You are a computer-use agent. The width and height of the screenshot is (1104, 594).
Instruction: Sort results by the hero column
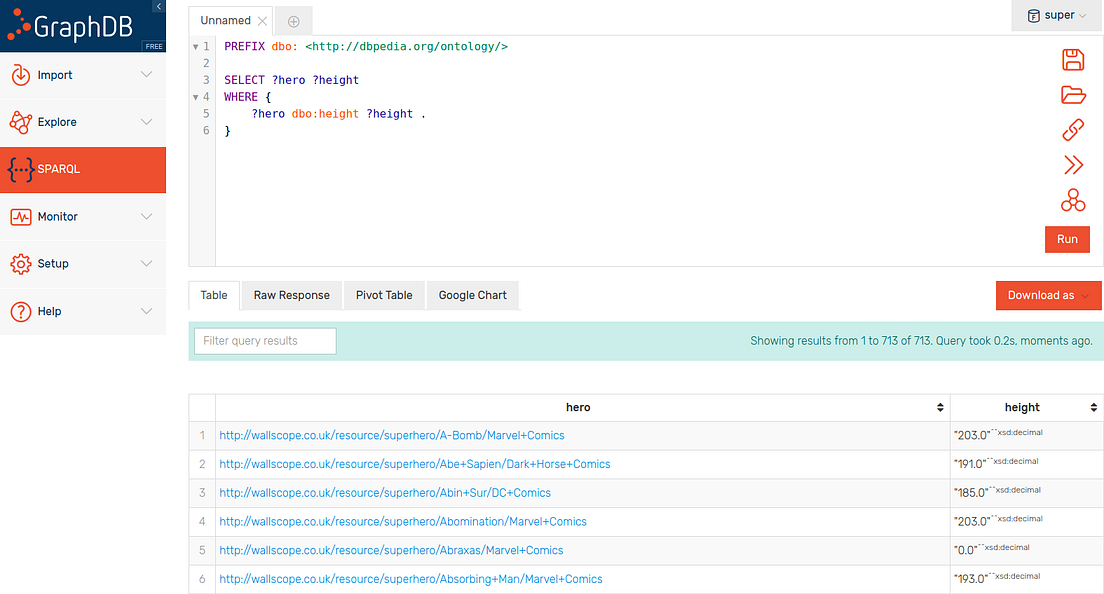pyautogui.click(x=938, y=407)
